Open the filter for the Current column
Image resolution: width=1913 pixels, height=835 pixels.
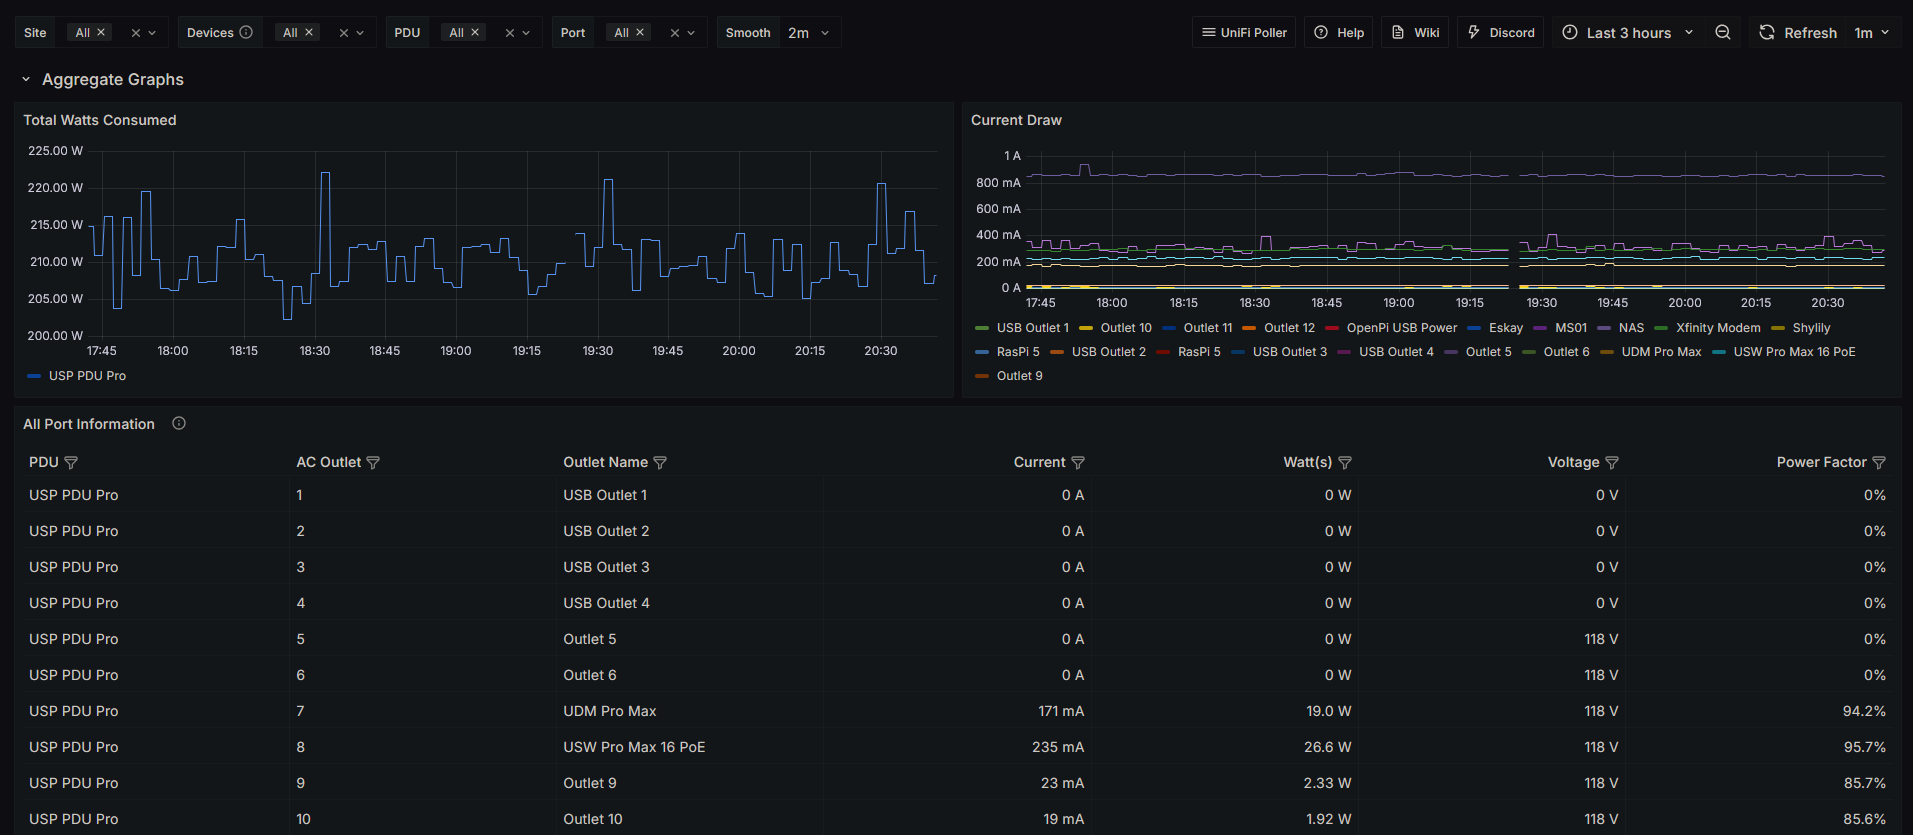(1078, 463)
